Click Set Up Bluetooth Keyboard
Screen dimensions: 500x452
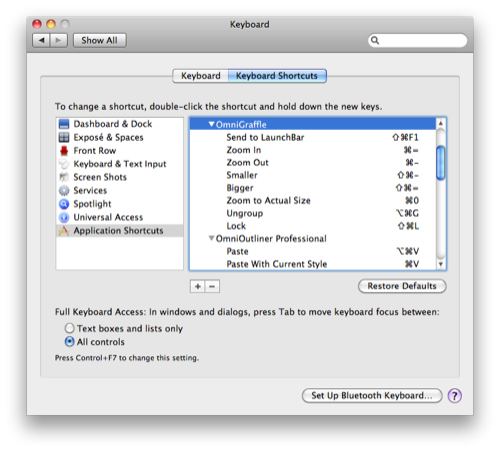[372, 396]
